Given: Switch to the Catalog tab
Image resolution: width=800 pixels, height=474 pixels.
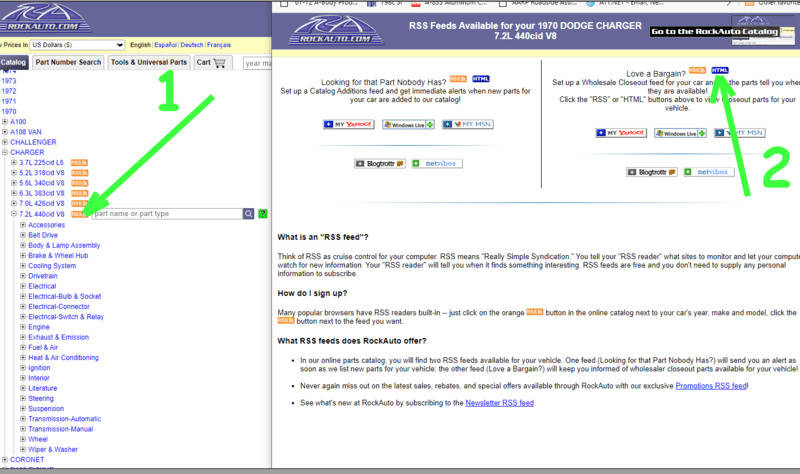Looking at the screenshot, I should [13, 62].
